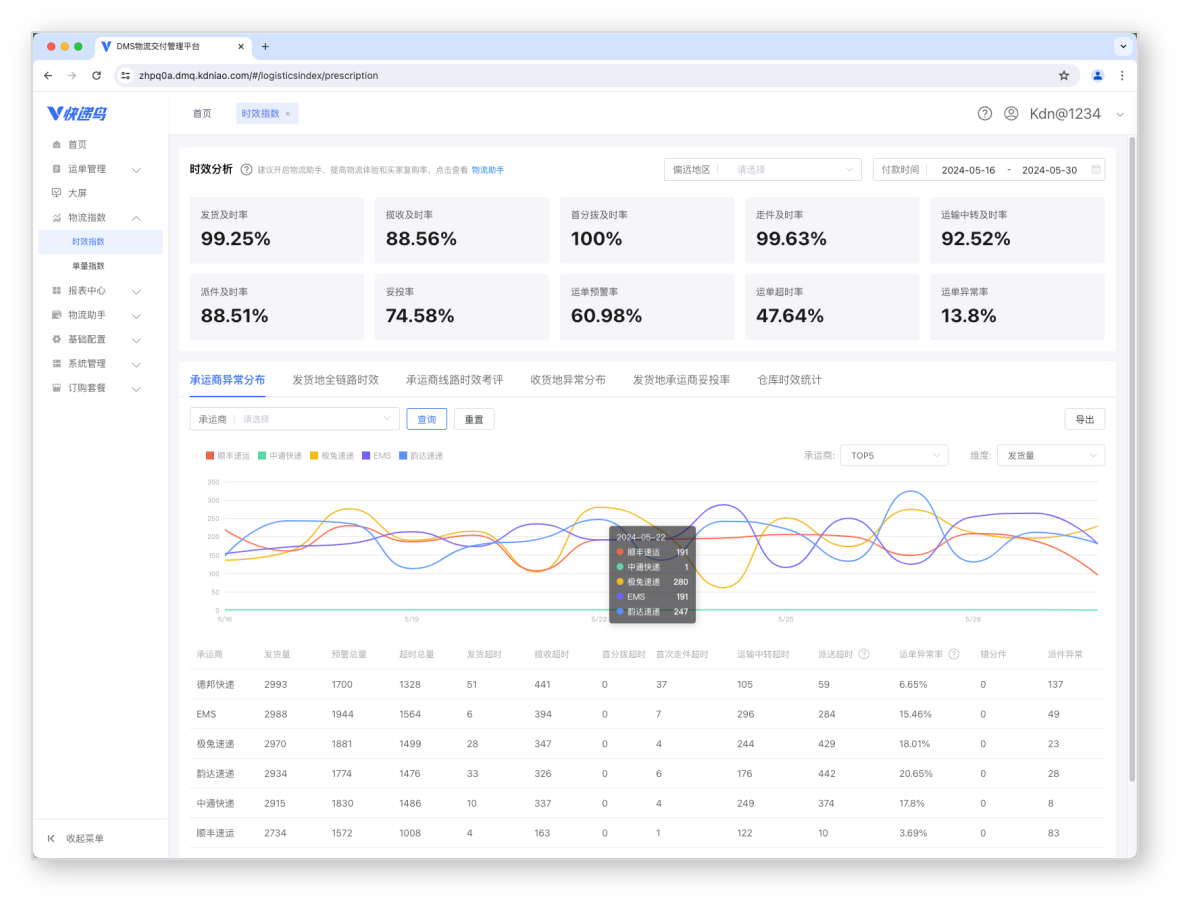This screenshot has height=904, width=1183.
Task: Open the 仓库时效统计 tab
Action: pyautogui.click(x=789, y=380)
